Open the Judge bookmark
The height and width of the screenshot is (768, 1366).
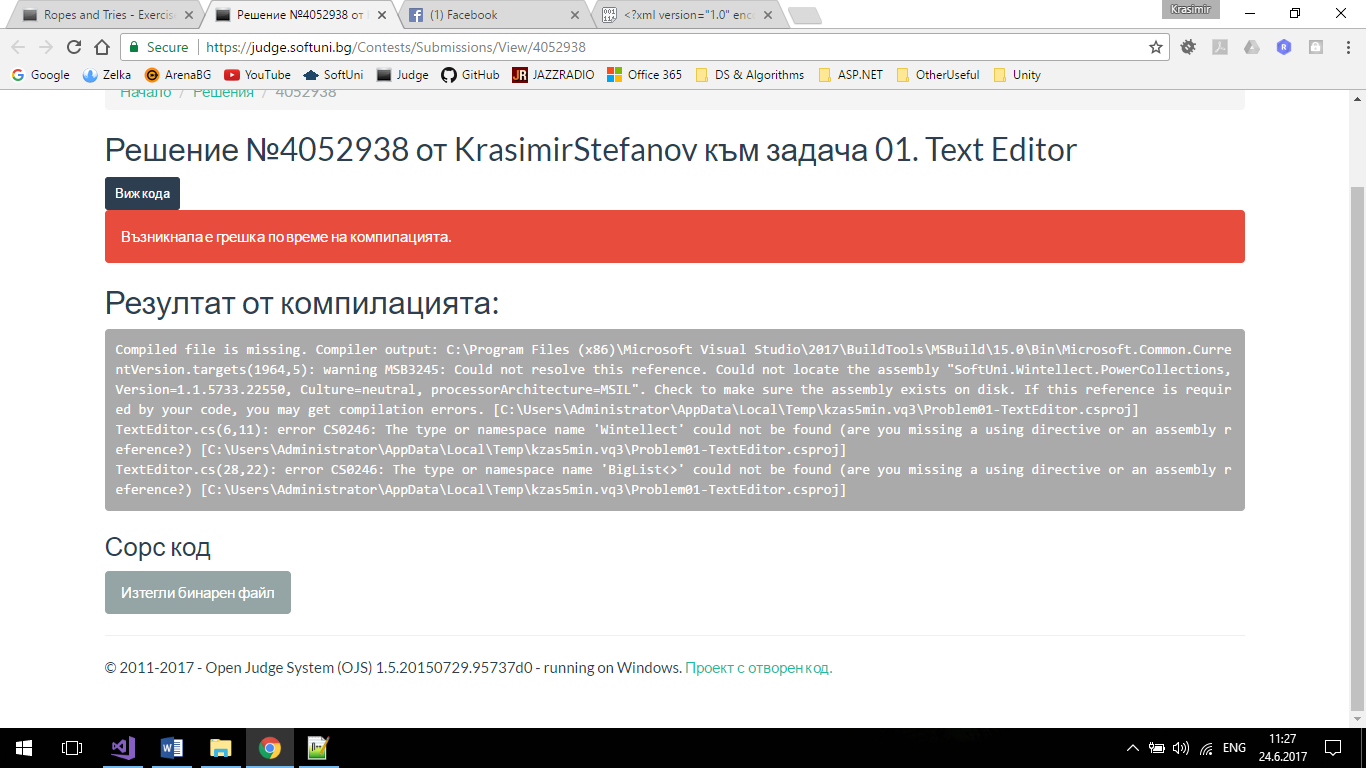pyautogui.click(x=402, y=75)
